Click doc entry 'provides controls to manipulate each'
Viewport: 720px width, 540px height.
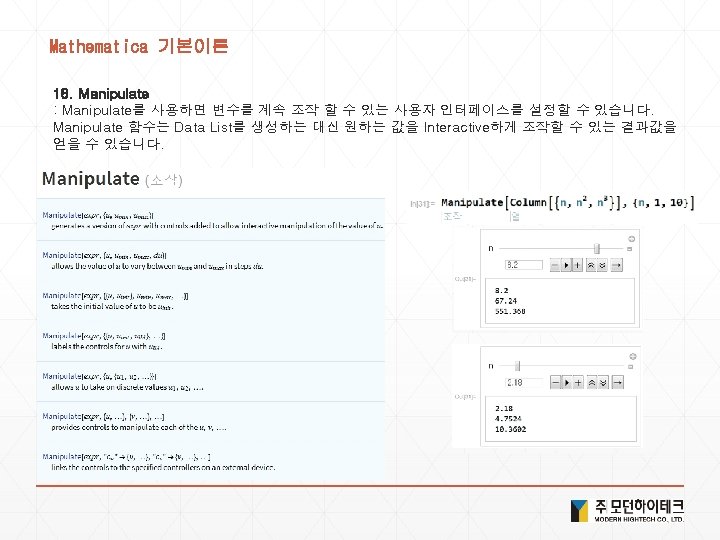coord(139,427)
